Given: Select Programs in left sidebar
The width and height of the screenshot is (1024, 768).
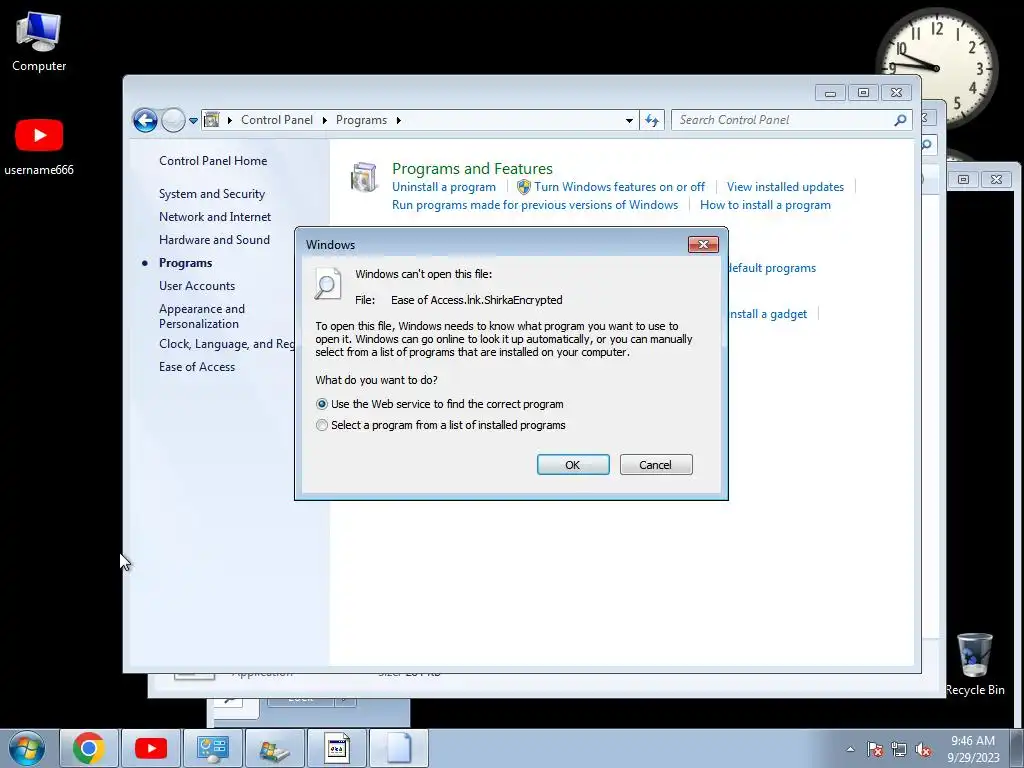Looking at the screenshot, I should pyautogui.click(x=185, y=263).
